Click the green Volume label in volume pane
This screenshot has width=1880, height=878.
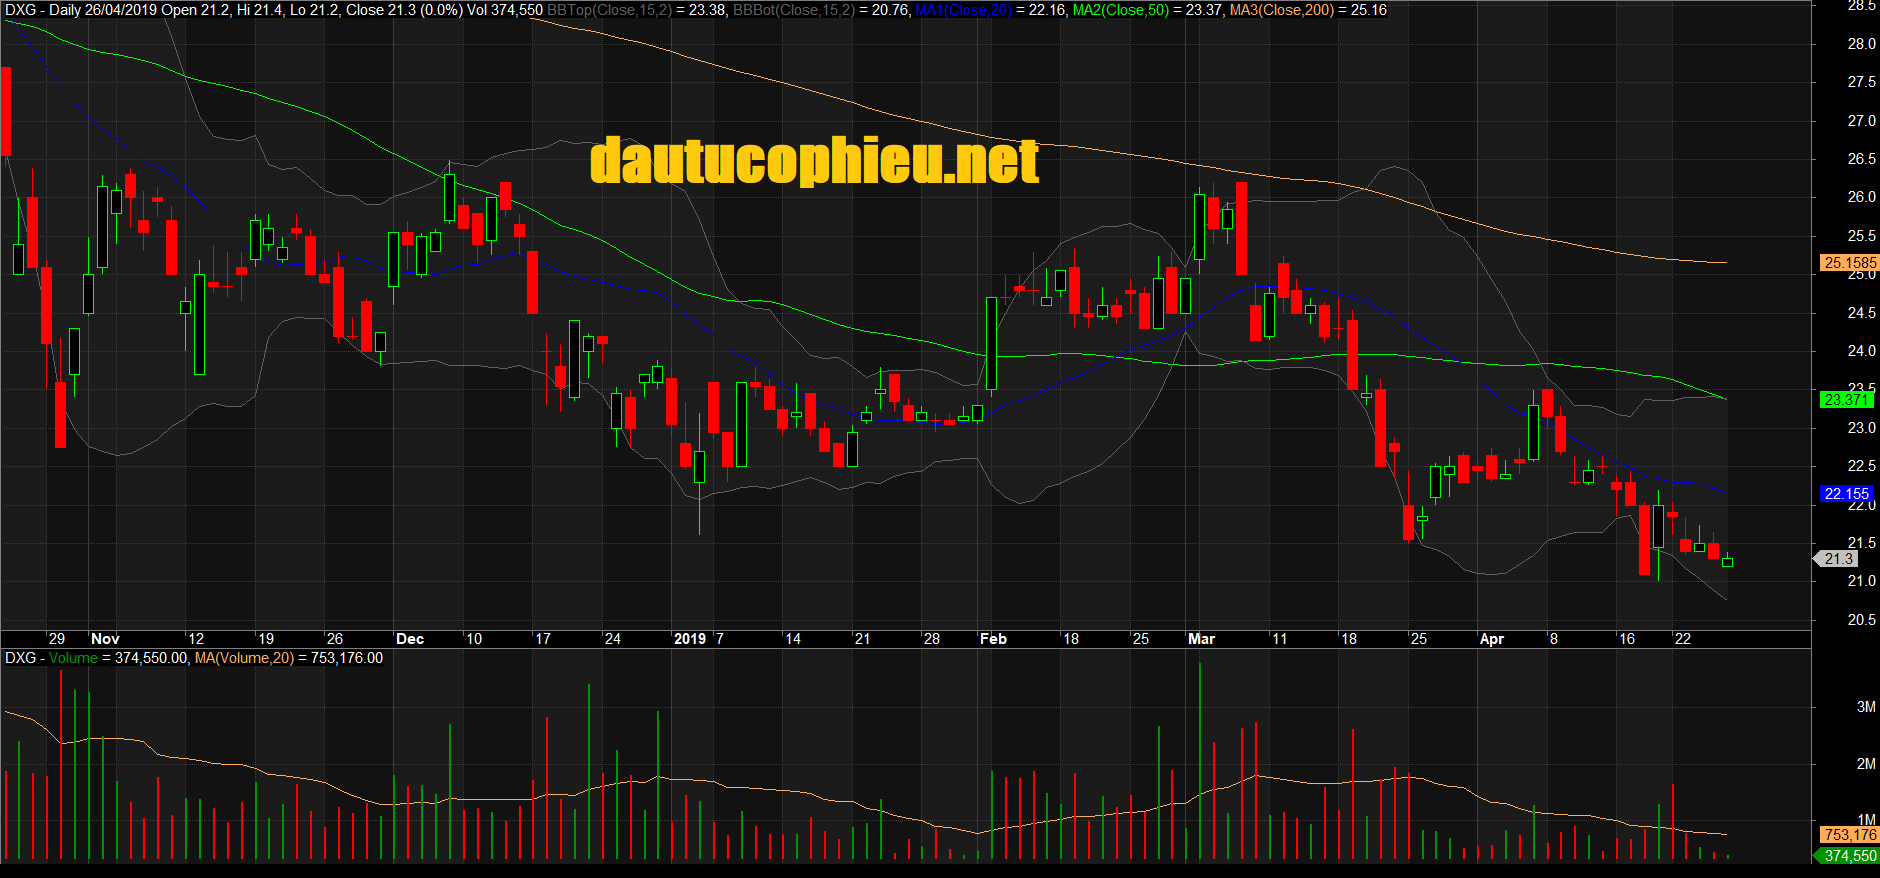coord(73,658)
